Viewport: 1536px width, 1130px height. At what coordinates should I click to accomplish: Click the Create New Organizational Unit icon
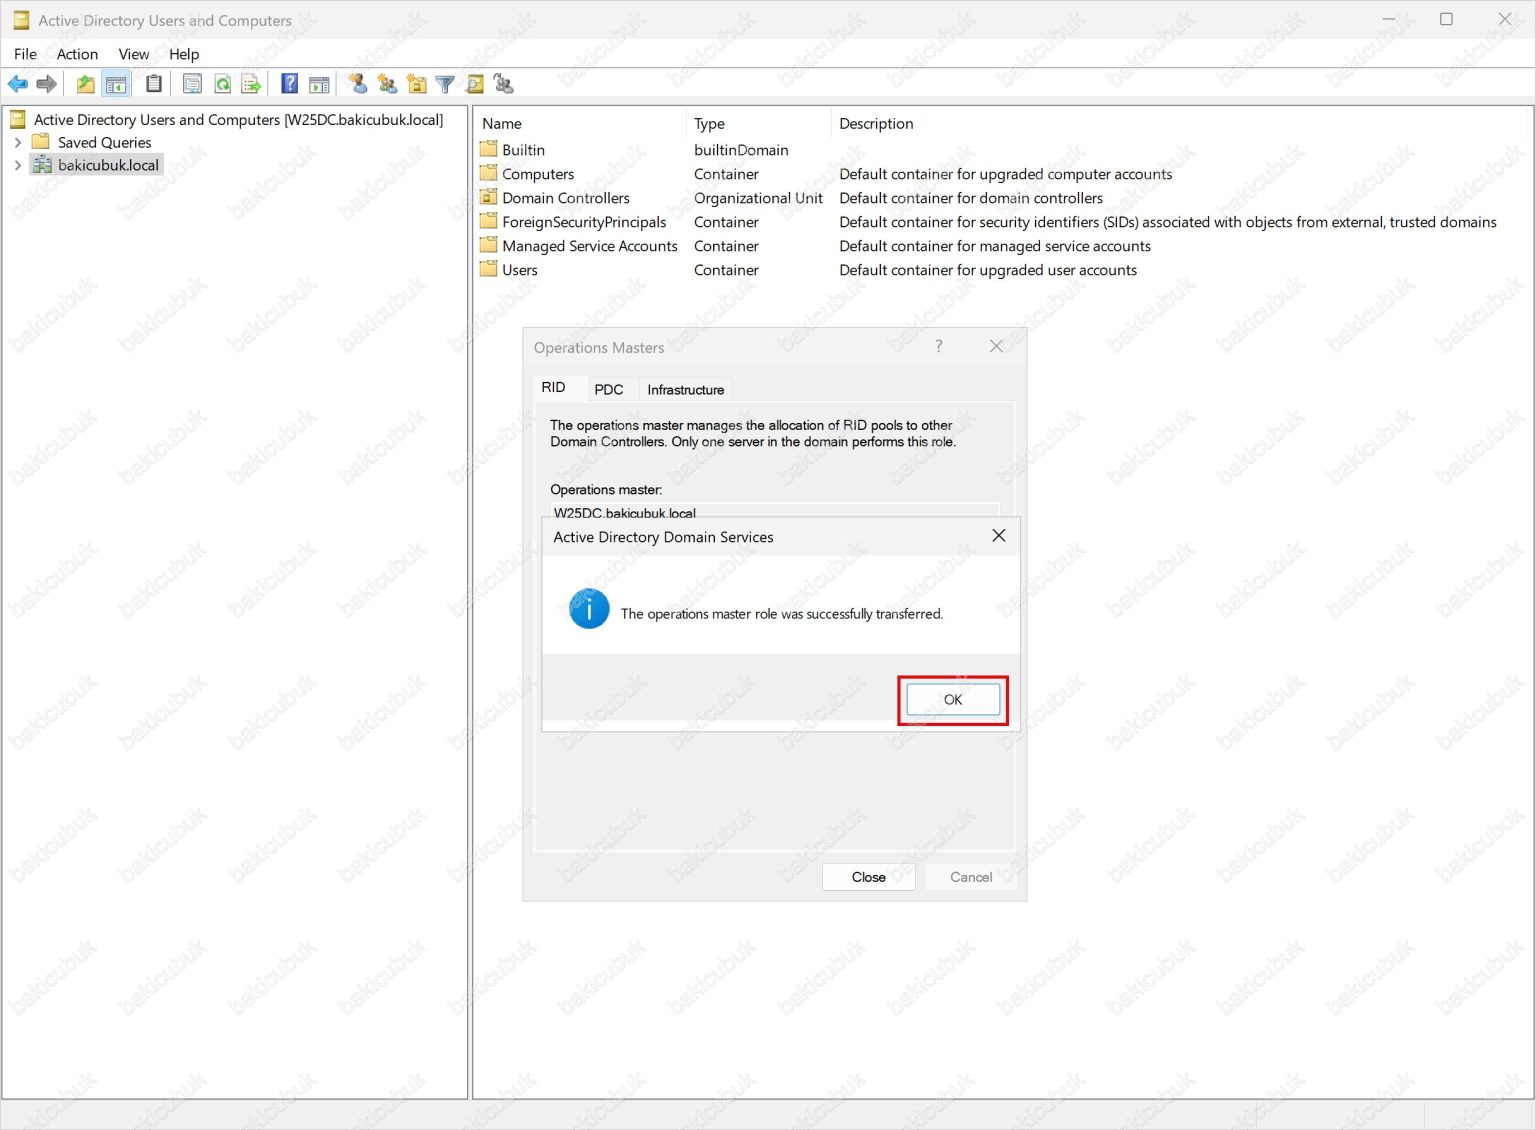[416, 84]
